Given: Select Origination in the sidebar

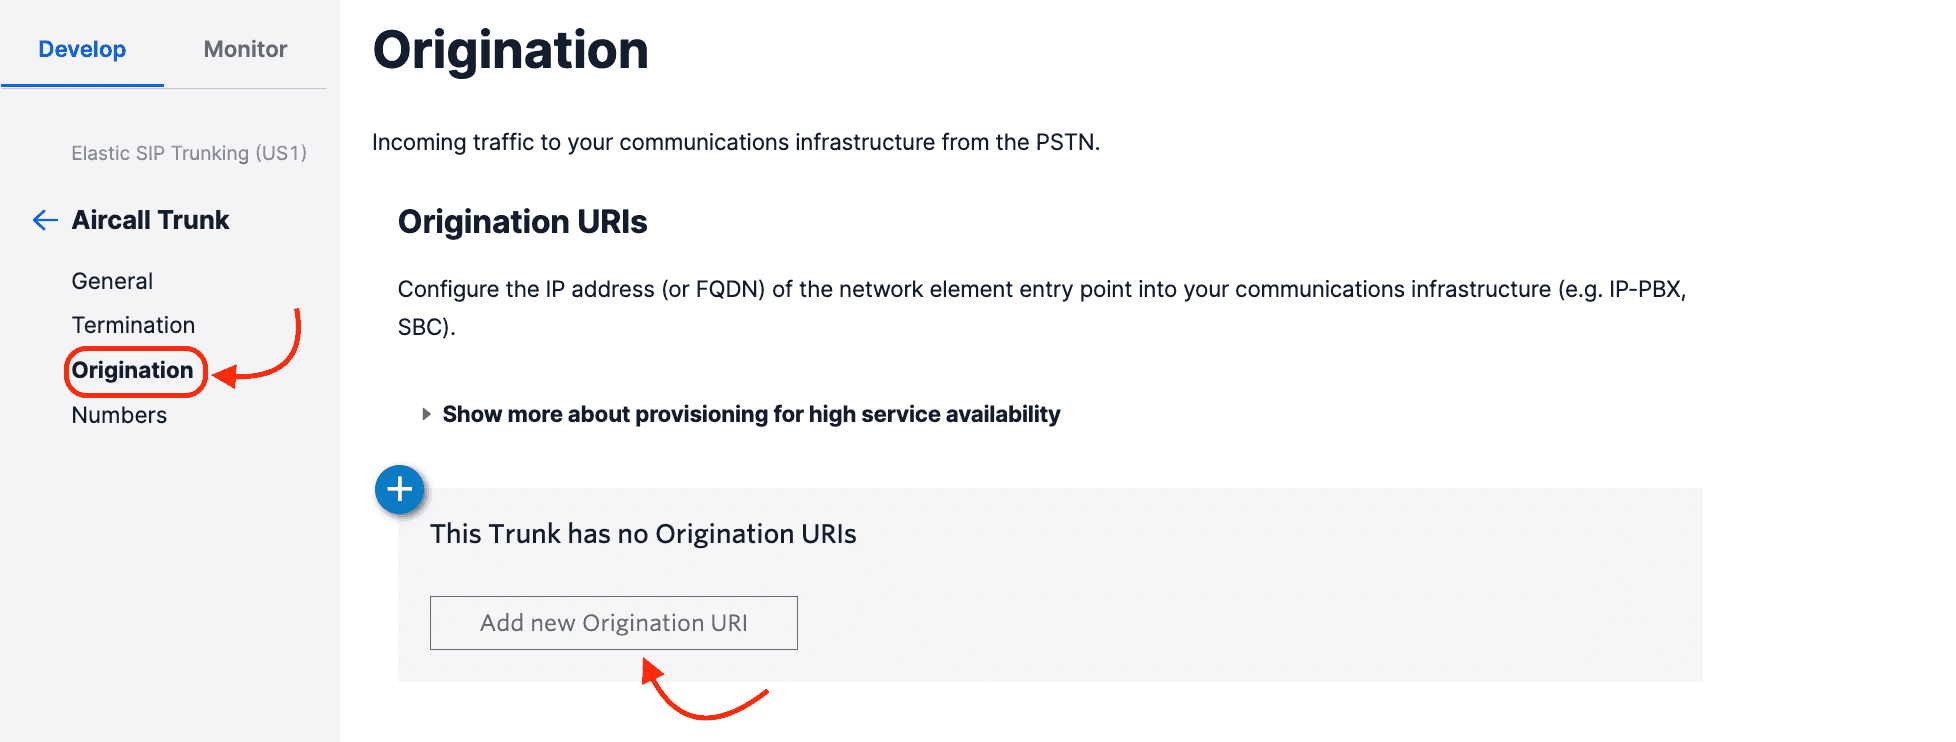Looking at the screenshot, I should click(x=132, y=370).
